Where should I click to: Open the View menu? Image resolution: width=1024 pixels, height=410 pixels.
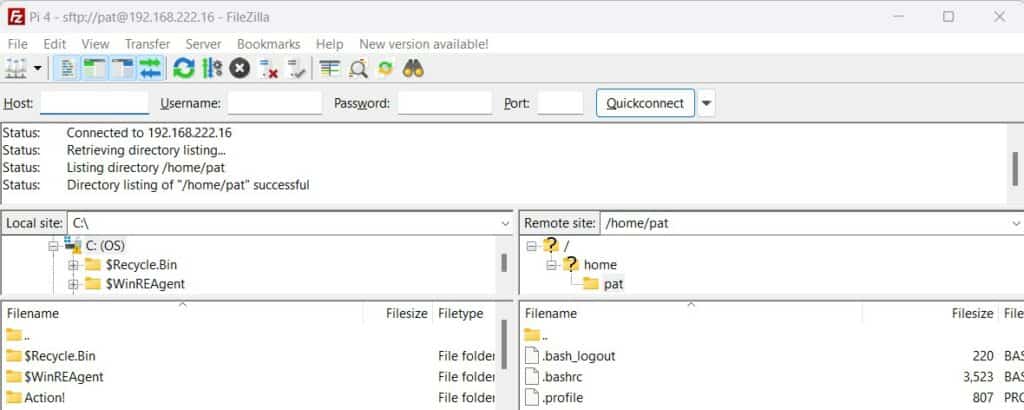tap(95, 44)
